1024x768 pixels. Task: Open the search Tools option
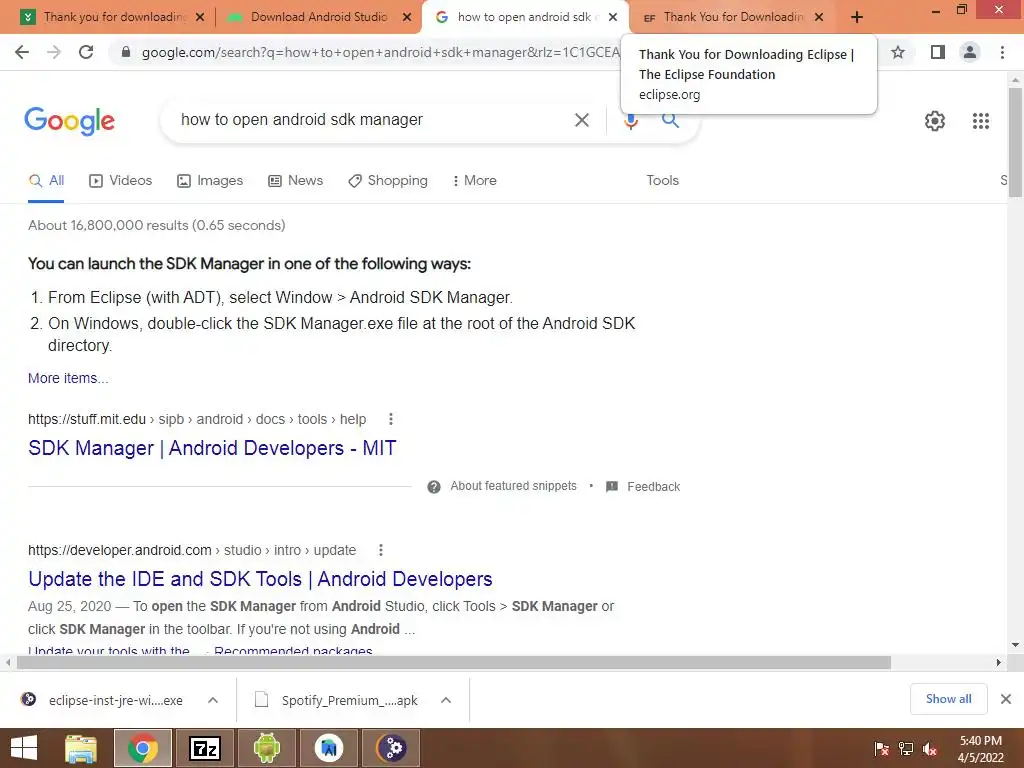click(662, 181)
